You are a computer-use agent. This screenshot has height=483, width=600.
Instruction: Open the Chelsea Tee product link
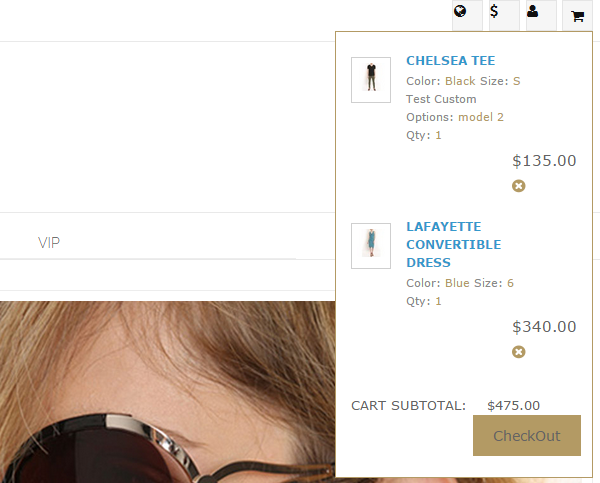450,60
